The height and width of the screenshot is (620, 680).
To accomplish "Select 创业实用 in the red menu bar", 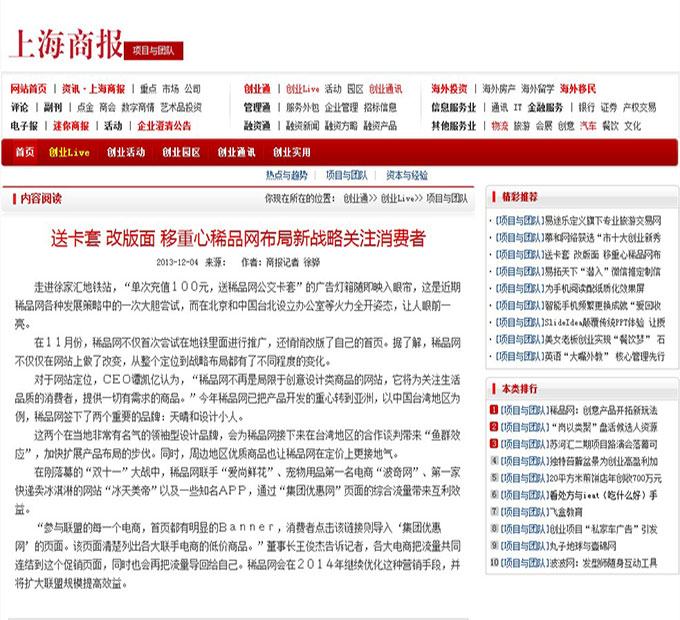I will click(292, 152).
